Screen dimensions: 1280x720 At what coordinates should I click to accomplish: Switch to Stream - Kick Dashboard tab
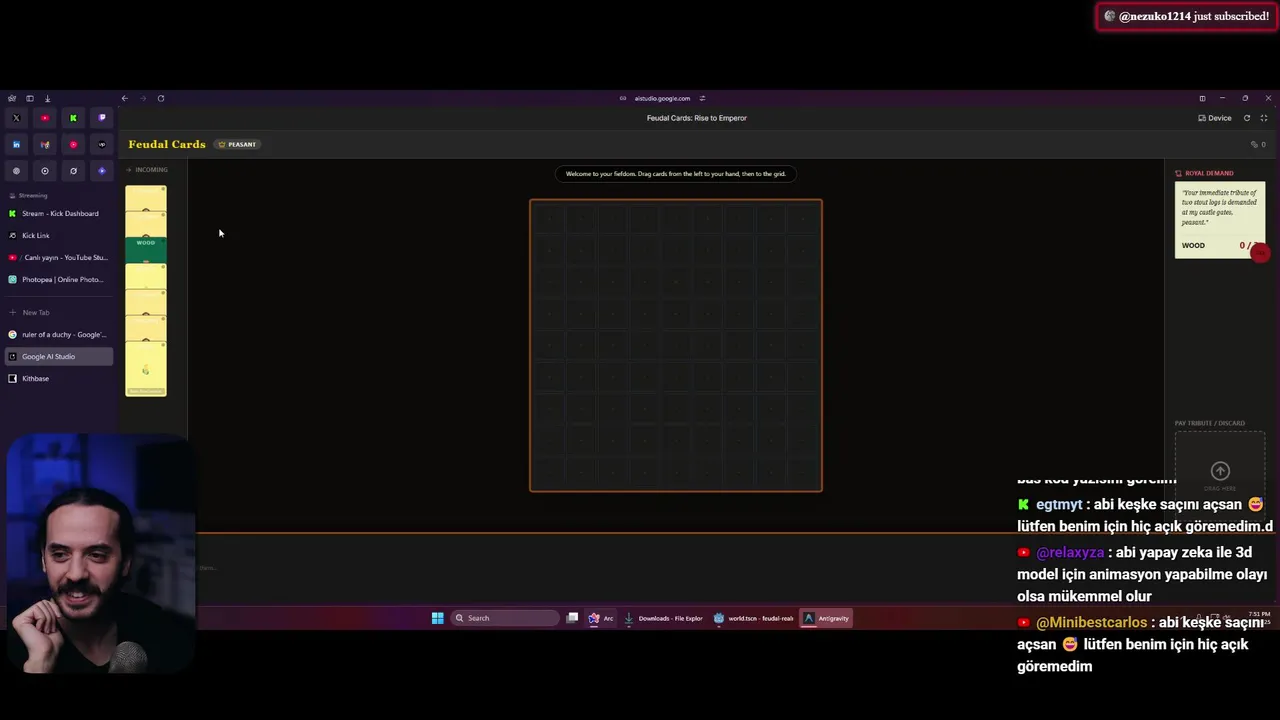60,213
